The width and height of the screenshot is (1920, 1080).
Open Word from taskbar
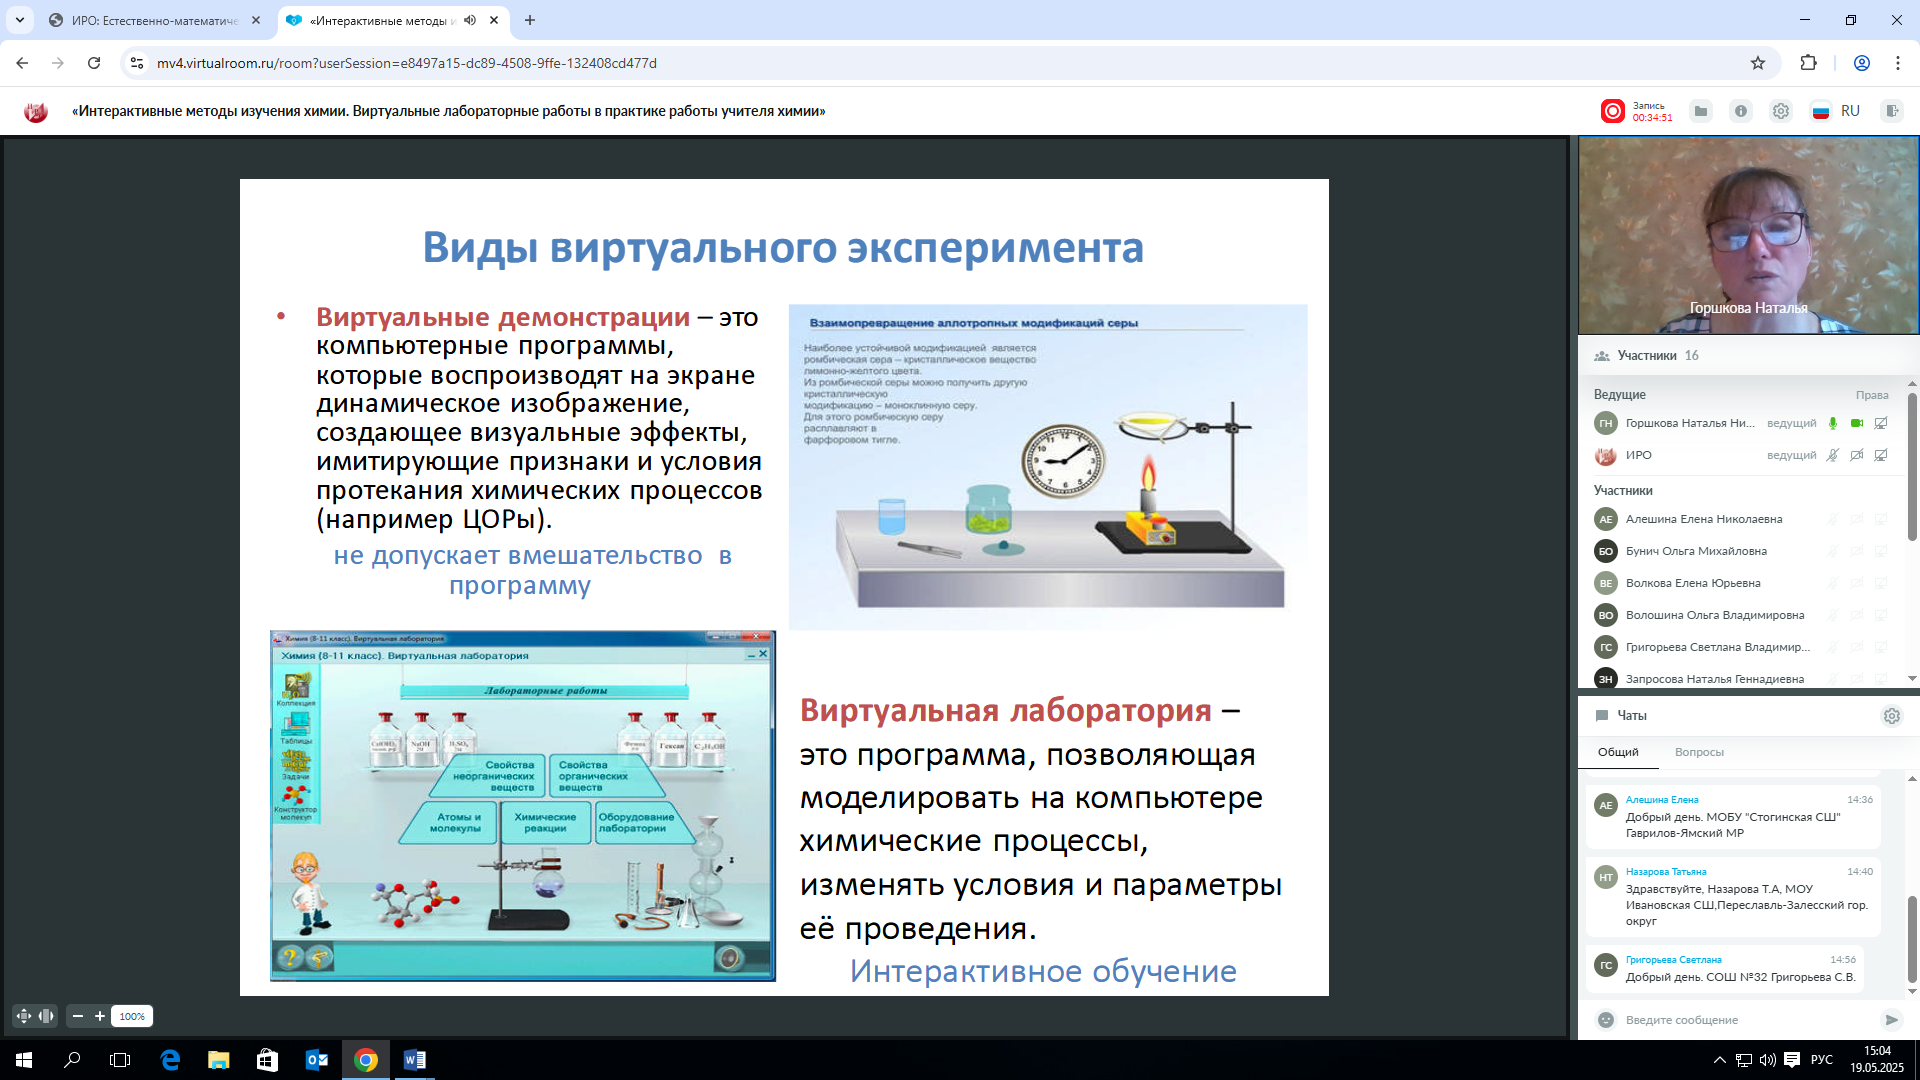[x=415, y=1060]
